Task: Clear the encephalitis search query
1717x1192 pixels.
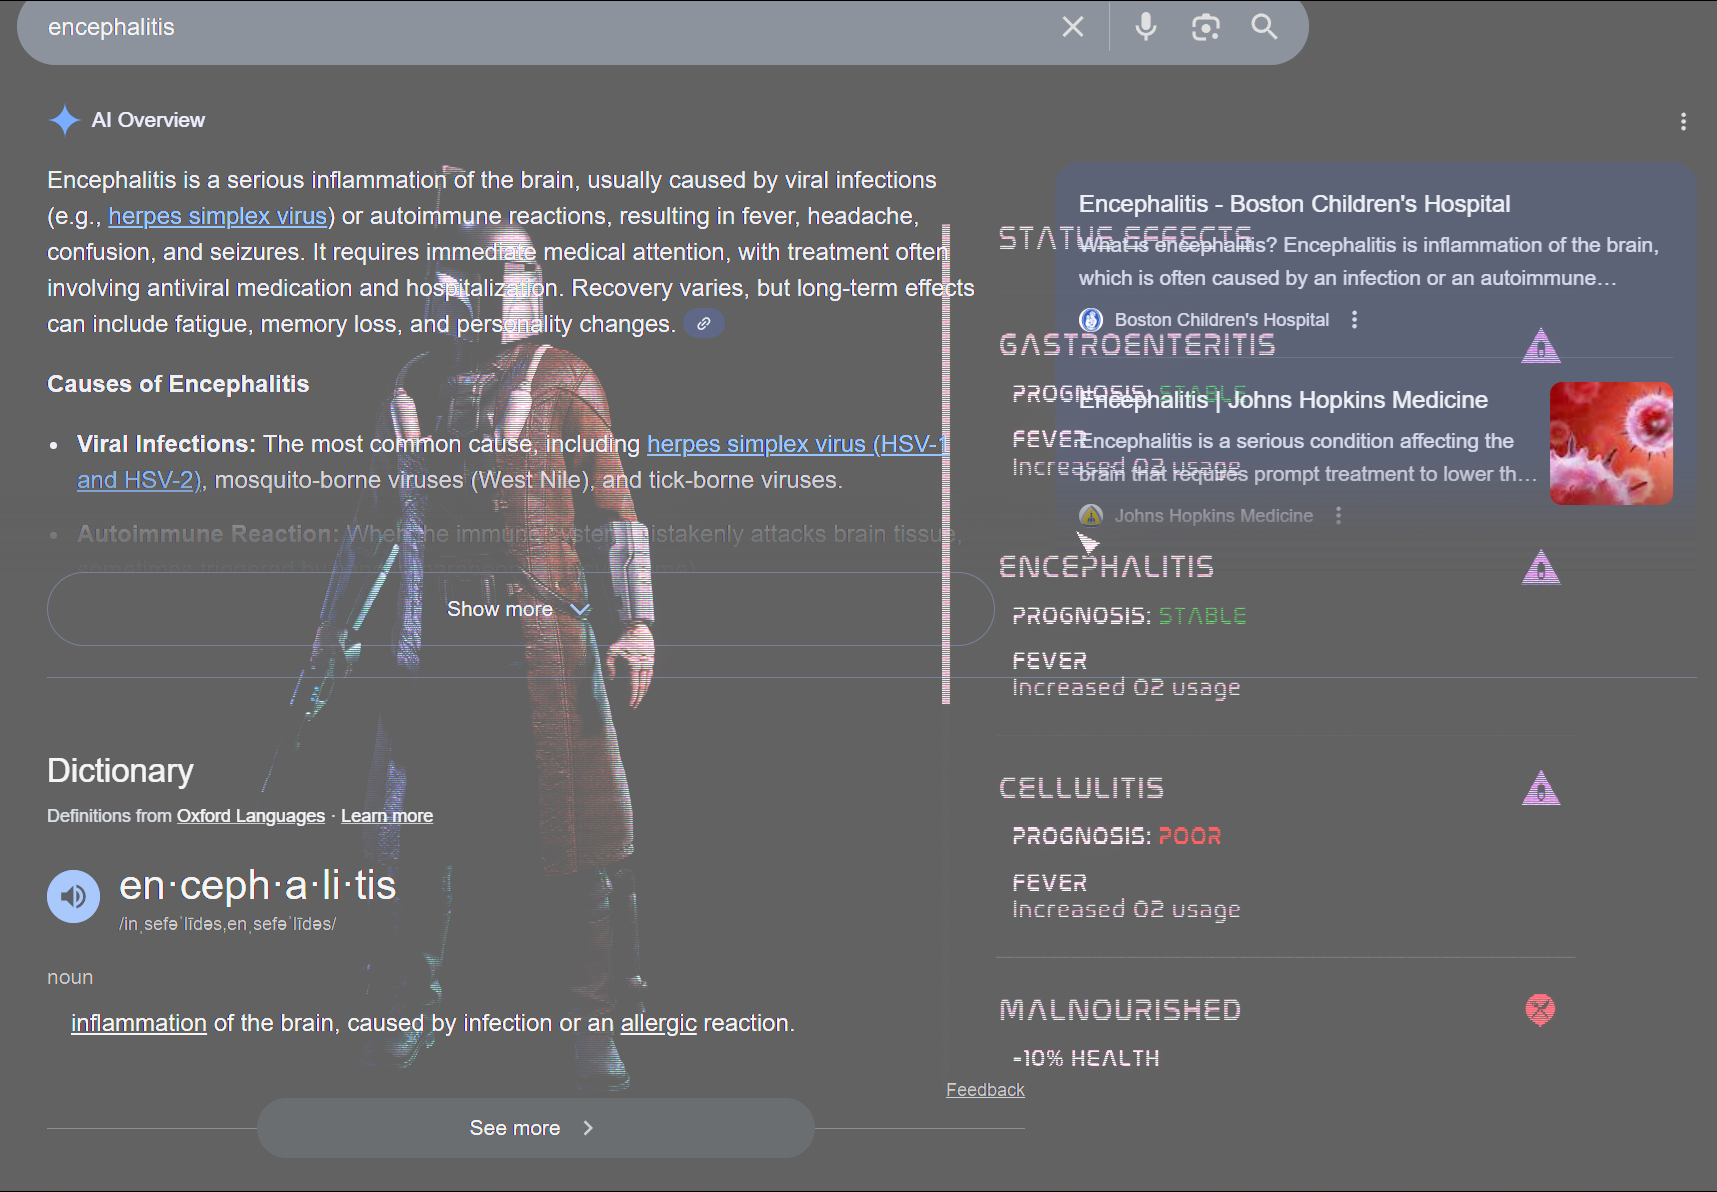Action: pos(1072,27)
